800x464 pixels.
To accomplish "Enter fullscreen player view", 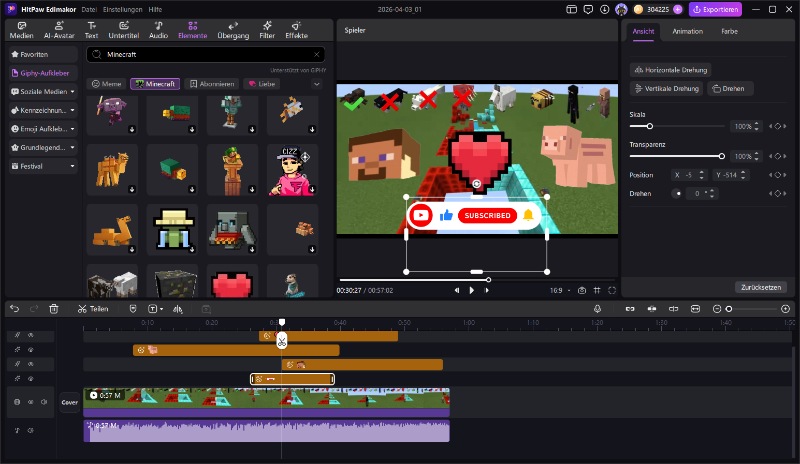I will coord(612,290).
